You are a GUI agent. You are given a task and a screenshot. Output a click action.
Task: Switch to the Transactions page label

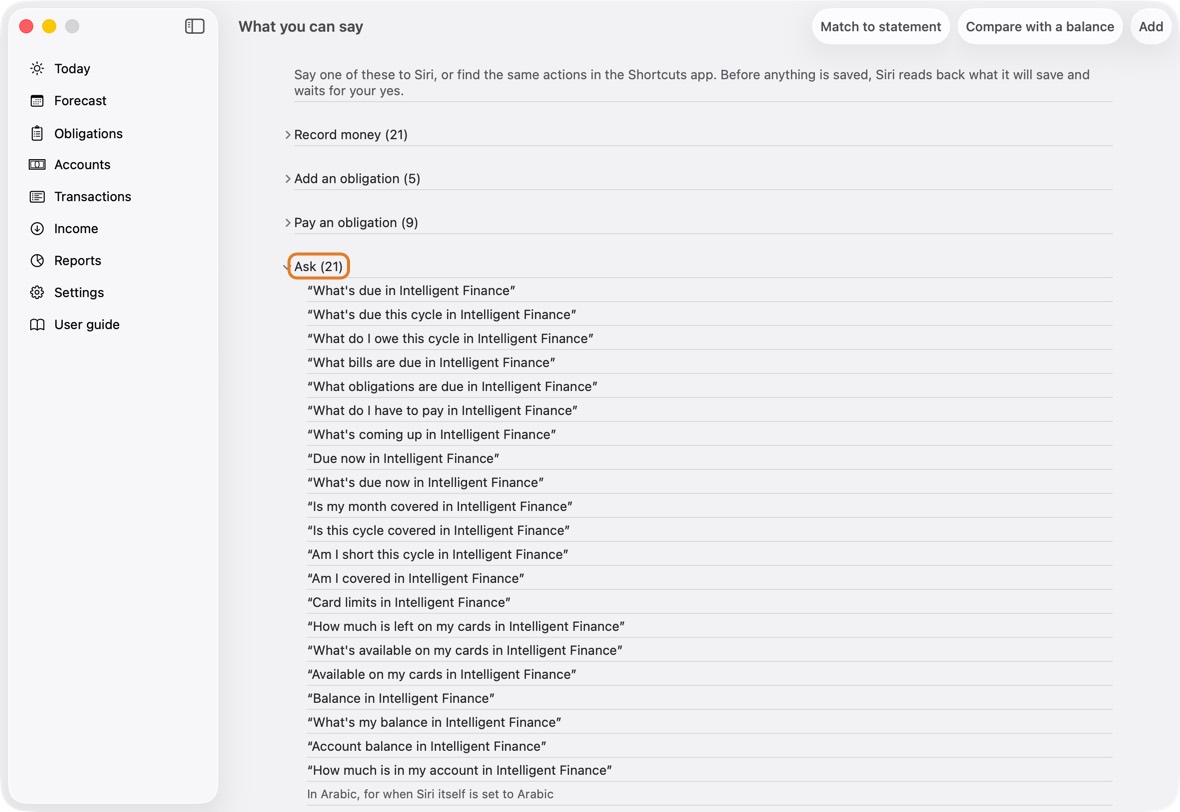[x=93, y=196]
